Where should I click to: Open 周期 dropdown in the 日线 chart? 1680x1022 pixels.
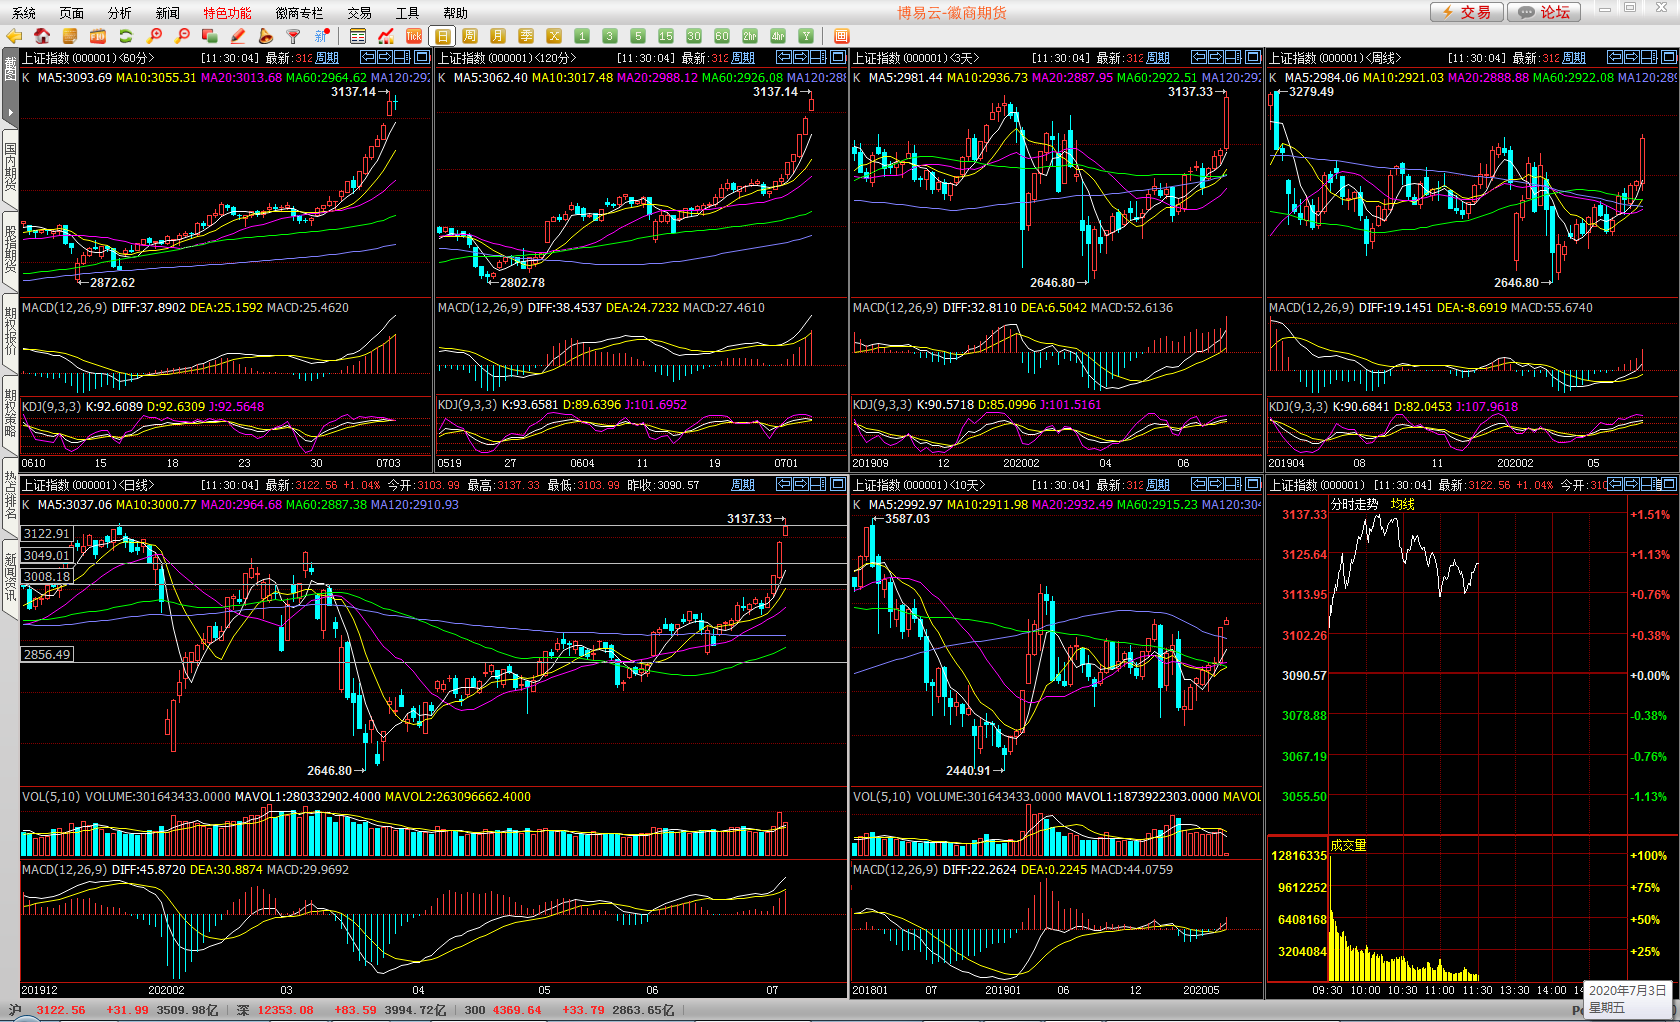tap(742, 485)
